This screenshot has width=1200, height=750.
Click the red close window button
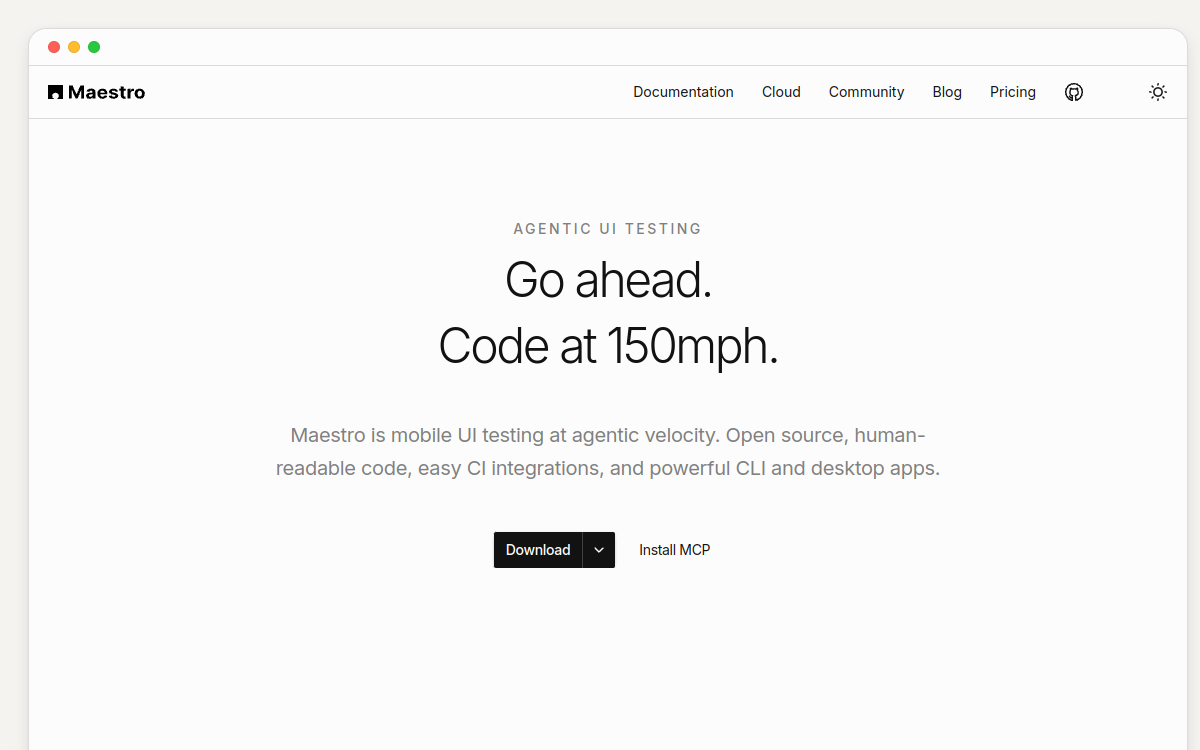tap(54, 47)
